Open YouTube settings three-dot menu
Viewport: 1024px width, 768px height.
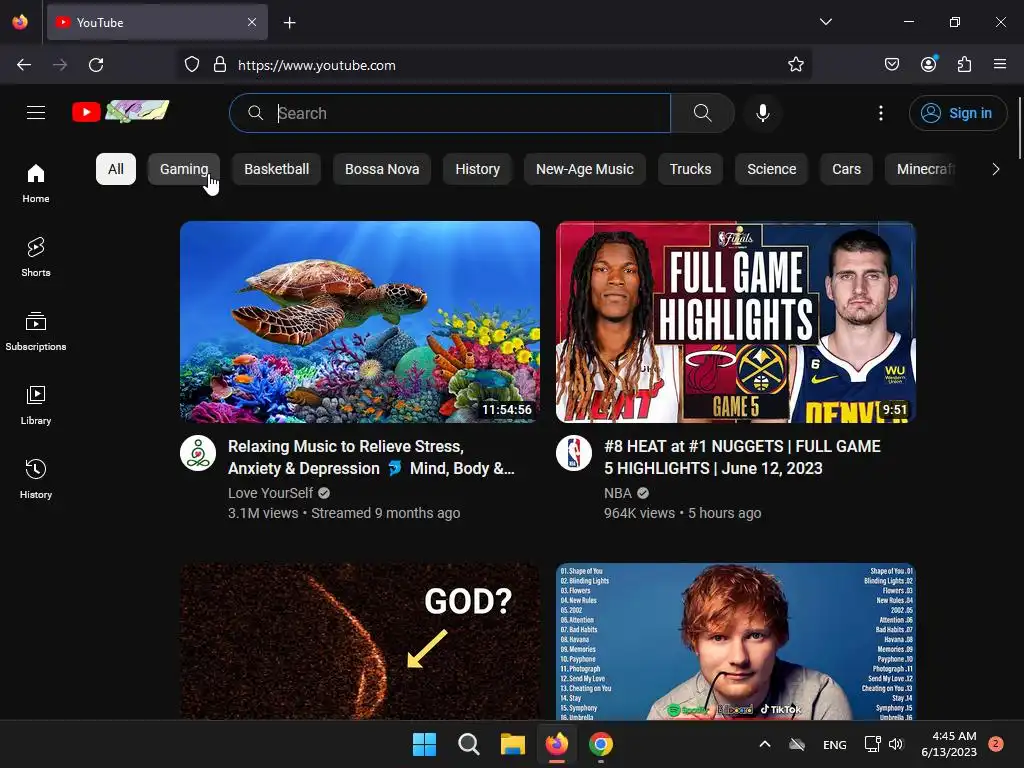click(880, 113)
